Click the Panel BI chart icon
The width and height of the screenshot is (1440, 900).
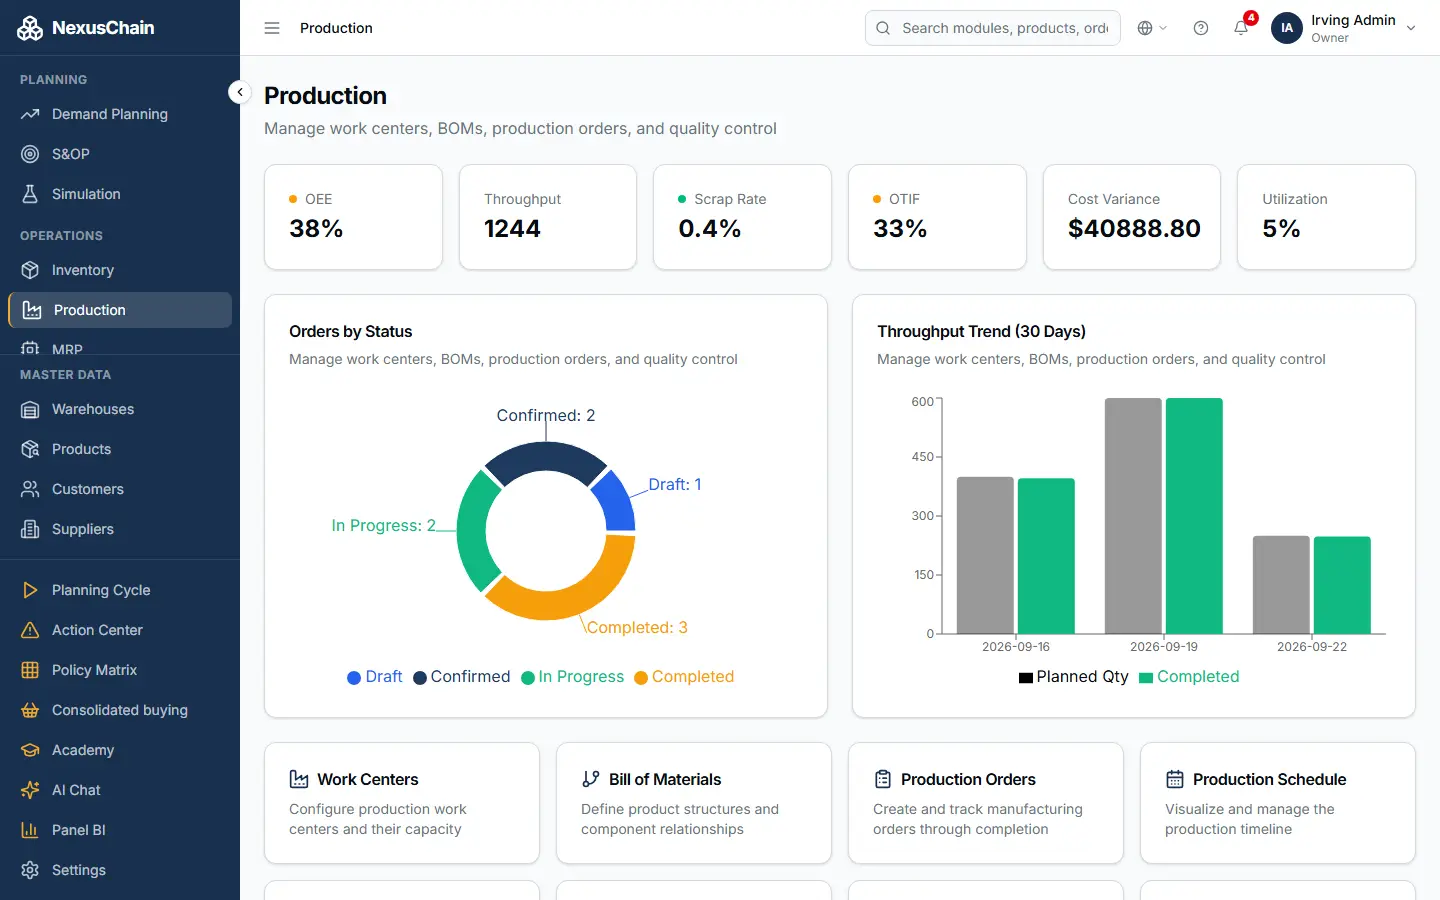[x=30, y=830]
